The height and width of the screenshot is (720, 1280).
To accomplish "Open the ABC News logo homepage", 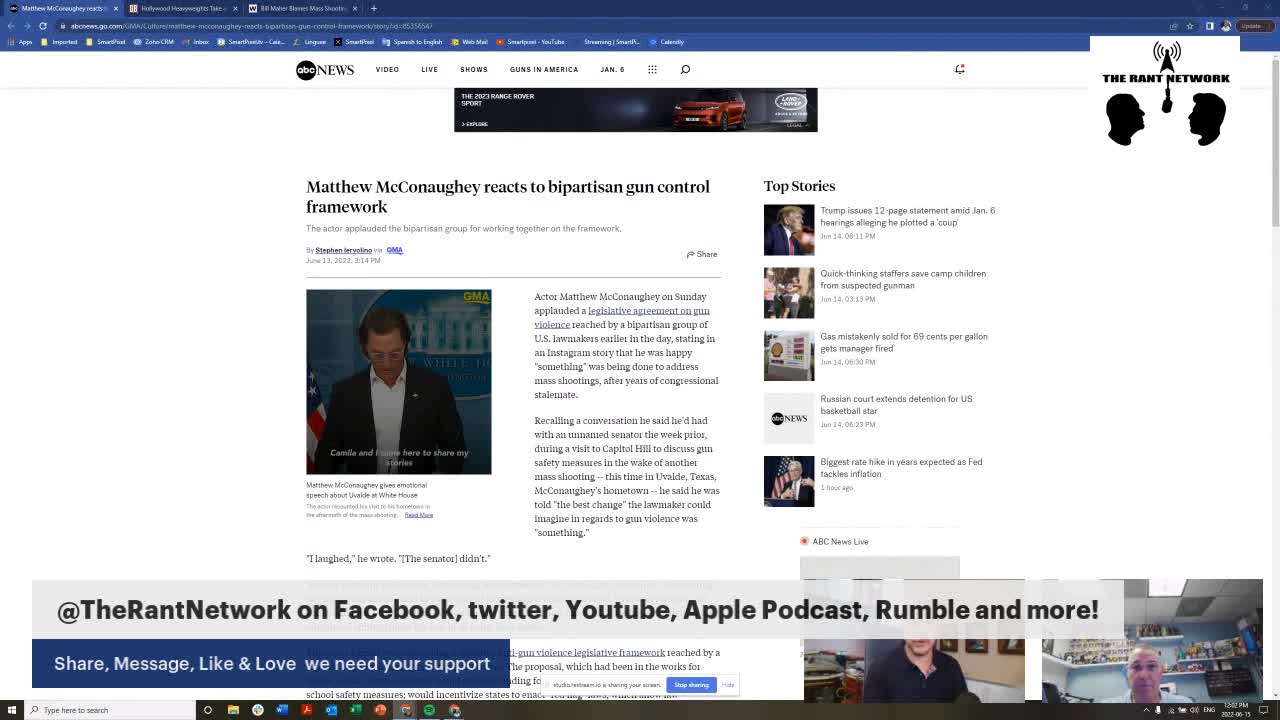I will point(325,69).
